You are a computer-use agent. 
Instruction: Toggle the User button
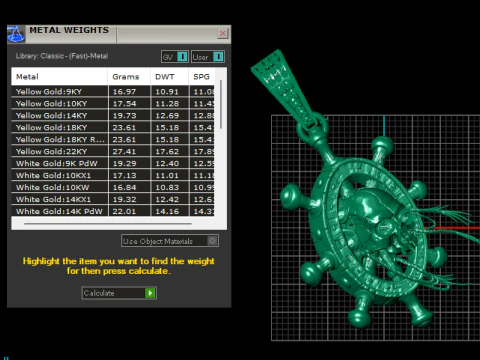[x=208, y=57]
